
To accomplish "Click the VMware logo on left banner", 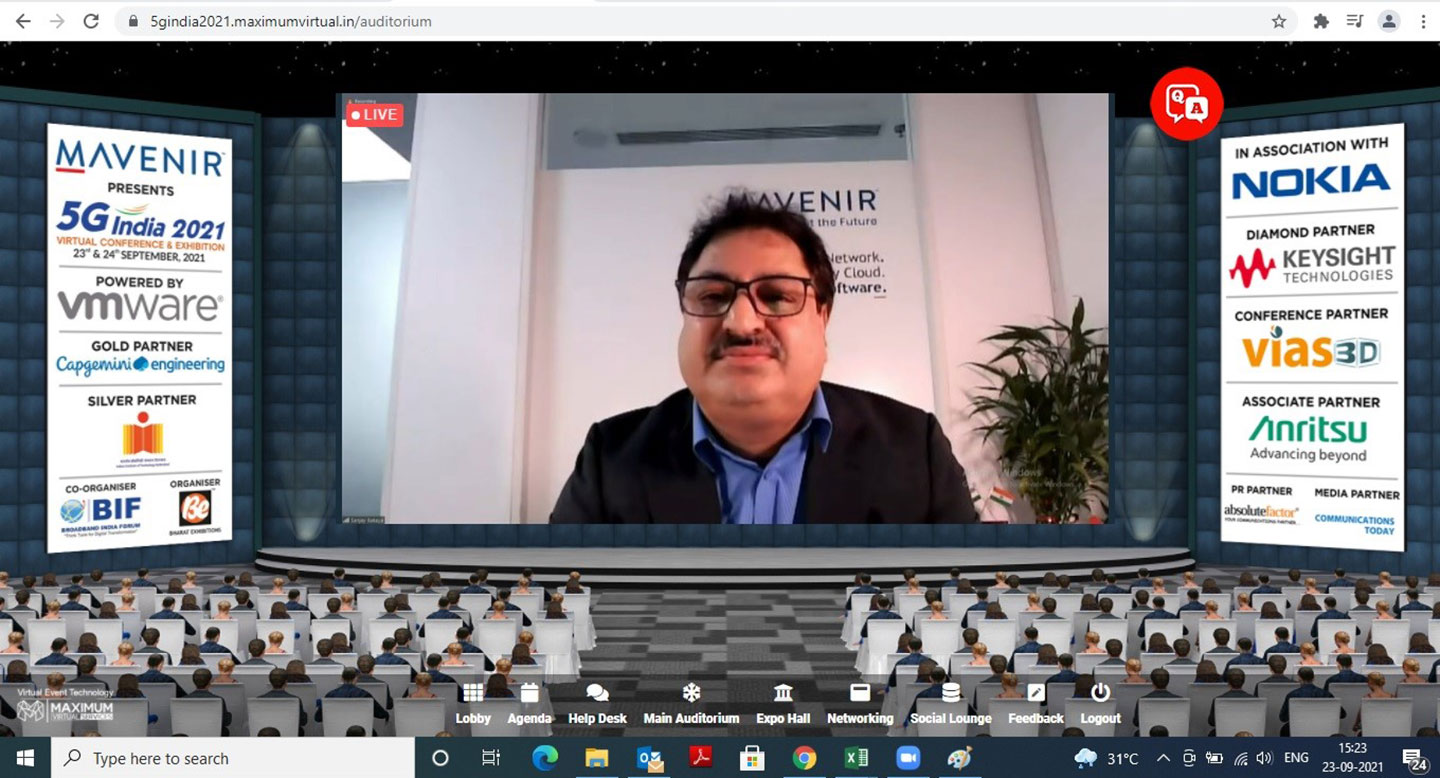I will pyautogui.click(x=140, y=306).
